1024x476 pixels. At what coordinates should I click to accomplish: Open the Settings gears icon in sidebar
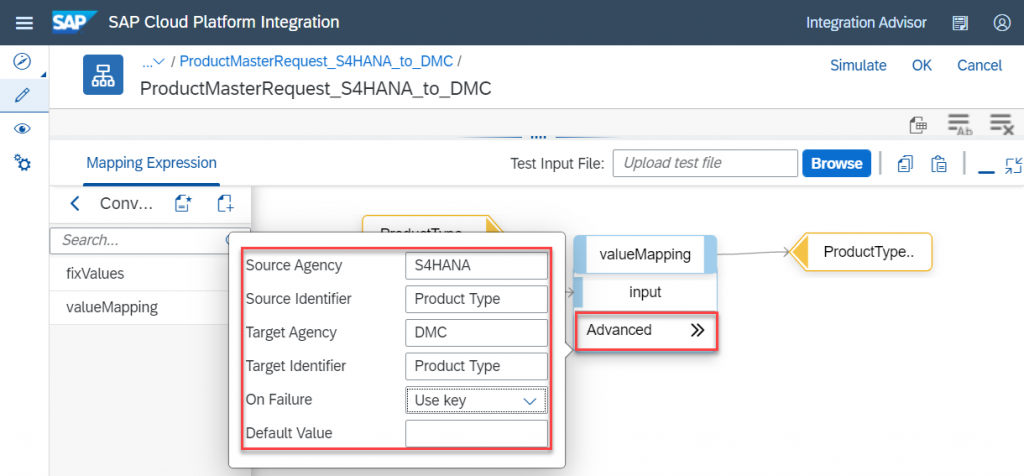[22, 163]
